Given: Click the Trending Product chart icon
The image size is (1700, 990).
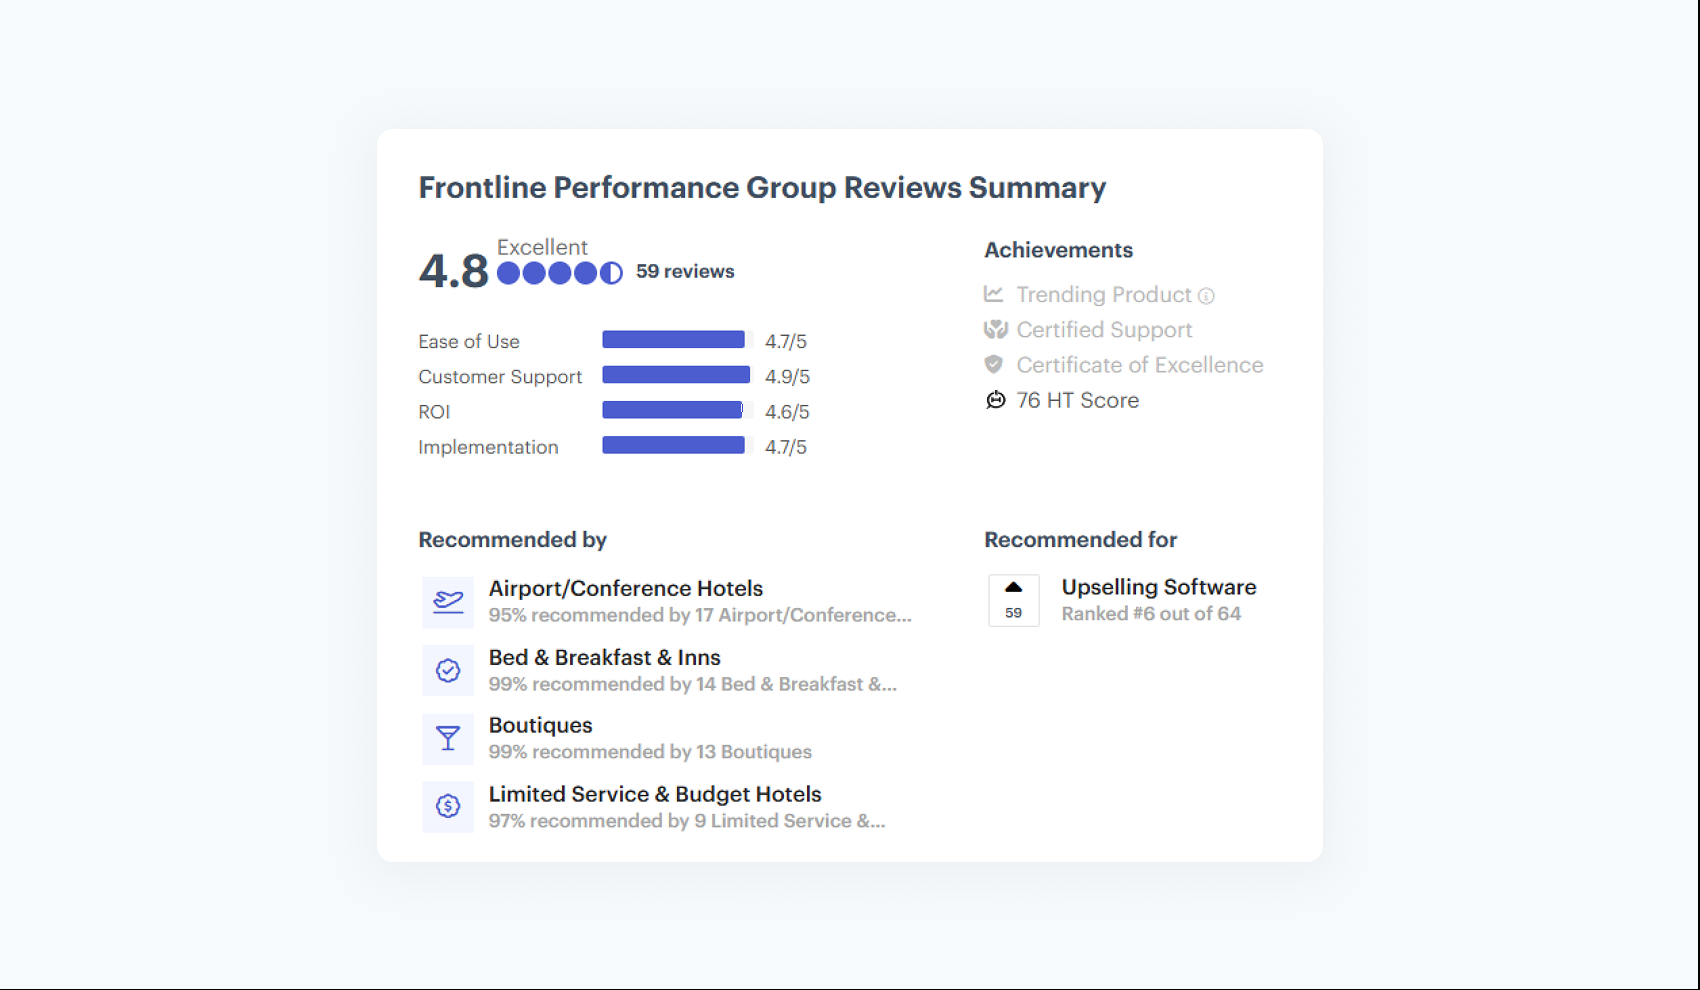Looking at the screenshot, I should [x=994, y=294].
